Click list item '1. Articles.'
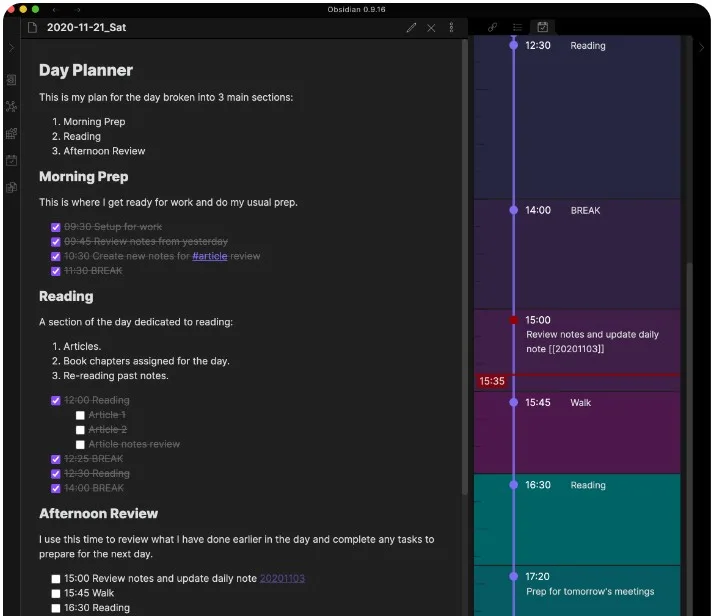 click(x=76, y=346)
